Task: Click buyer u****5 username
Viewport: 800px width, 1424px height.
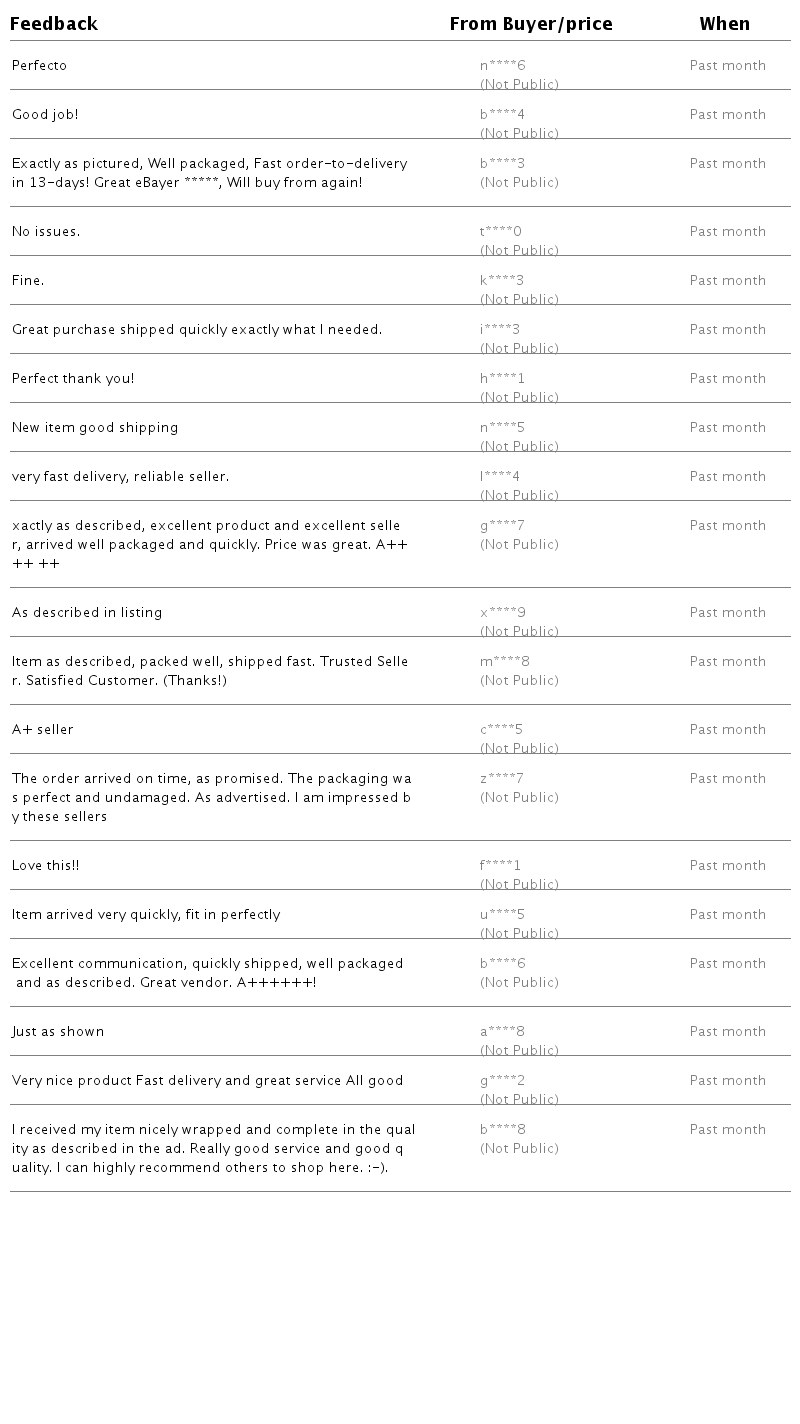Action: (502, 915)
